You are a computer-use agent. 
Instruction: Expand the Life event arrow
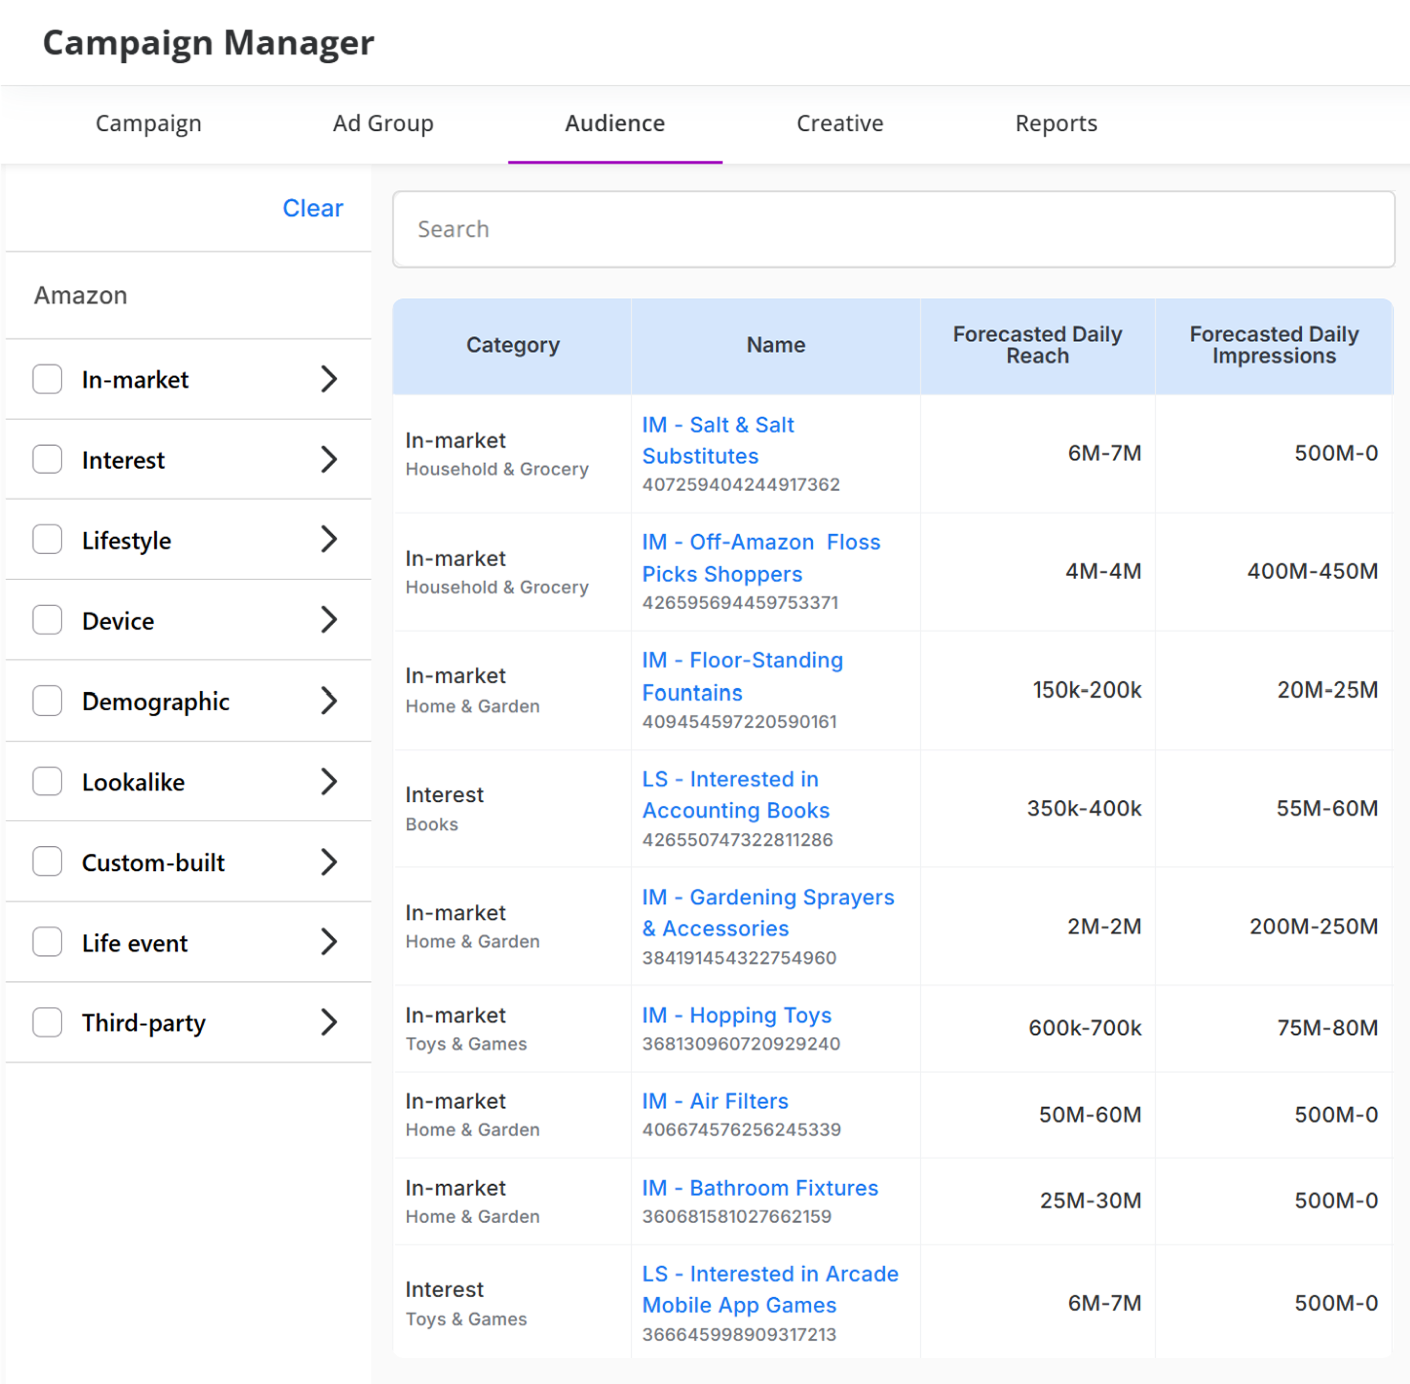(x=329, y=942)
